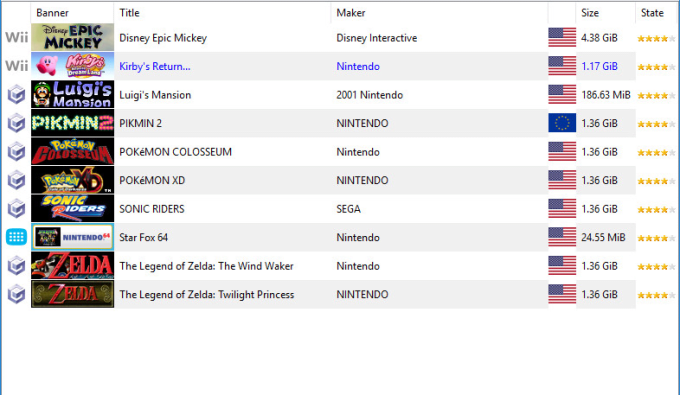Click the US flag in Sonic Riders row
Screen dimensions: 680x395
pyautogui.click(x=562, y=209)
